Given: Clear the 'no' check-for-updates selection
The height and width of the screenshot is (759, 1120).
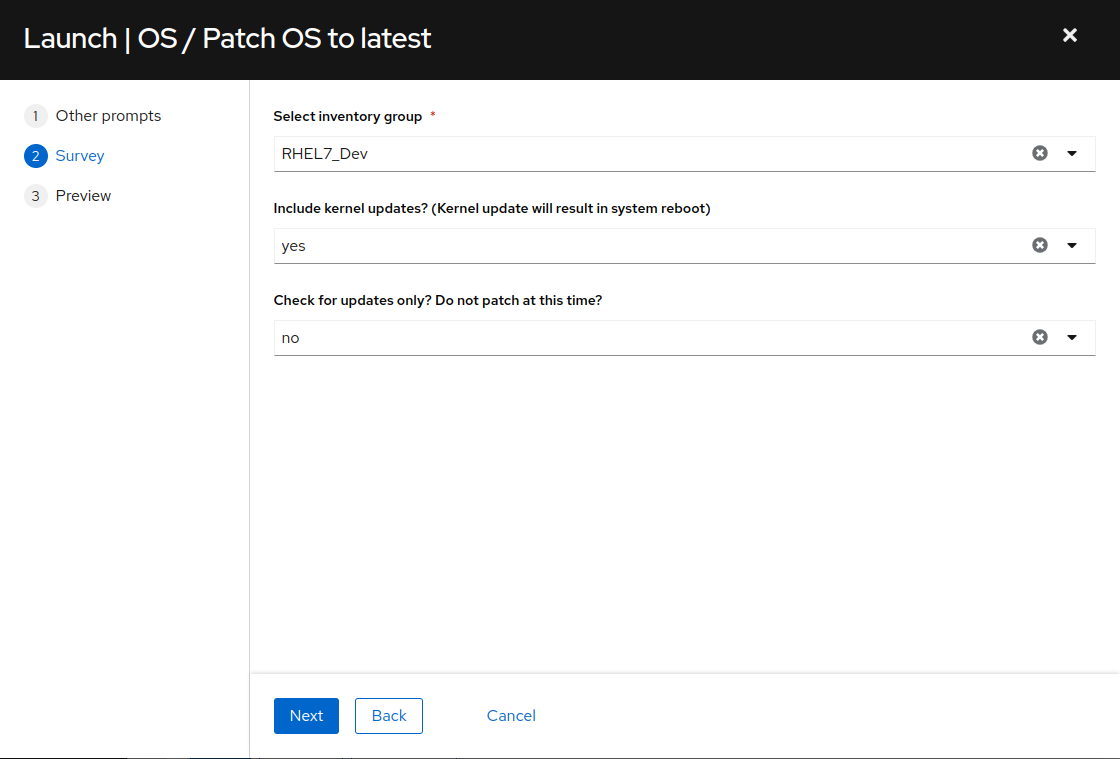Looking at the screenshot, I should [x=1039, y=338].
